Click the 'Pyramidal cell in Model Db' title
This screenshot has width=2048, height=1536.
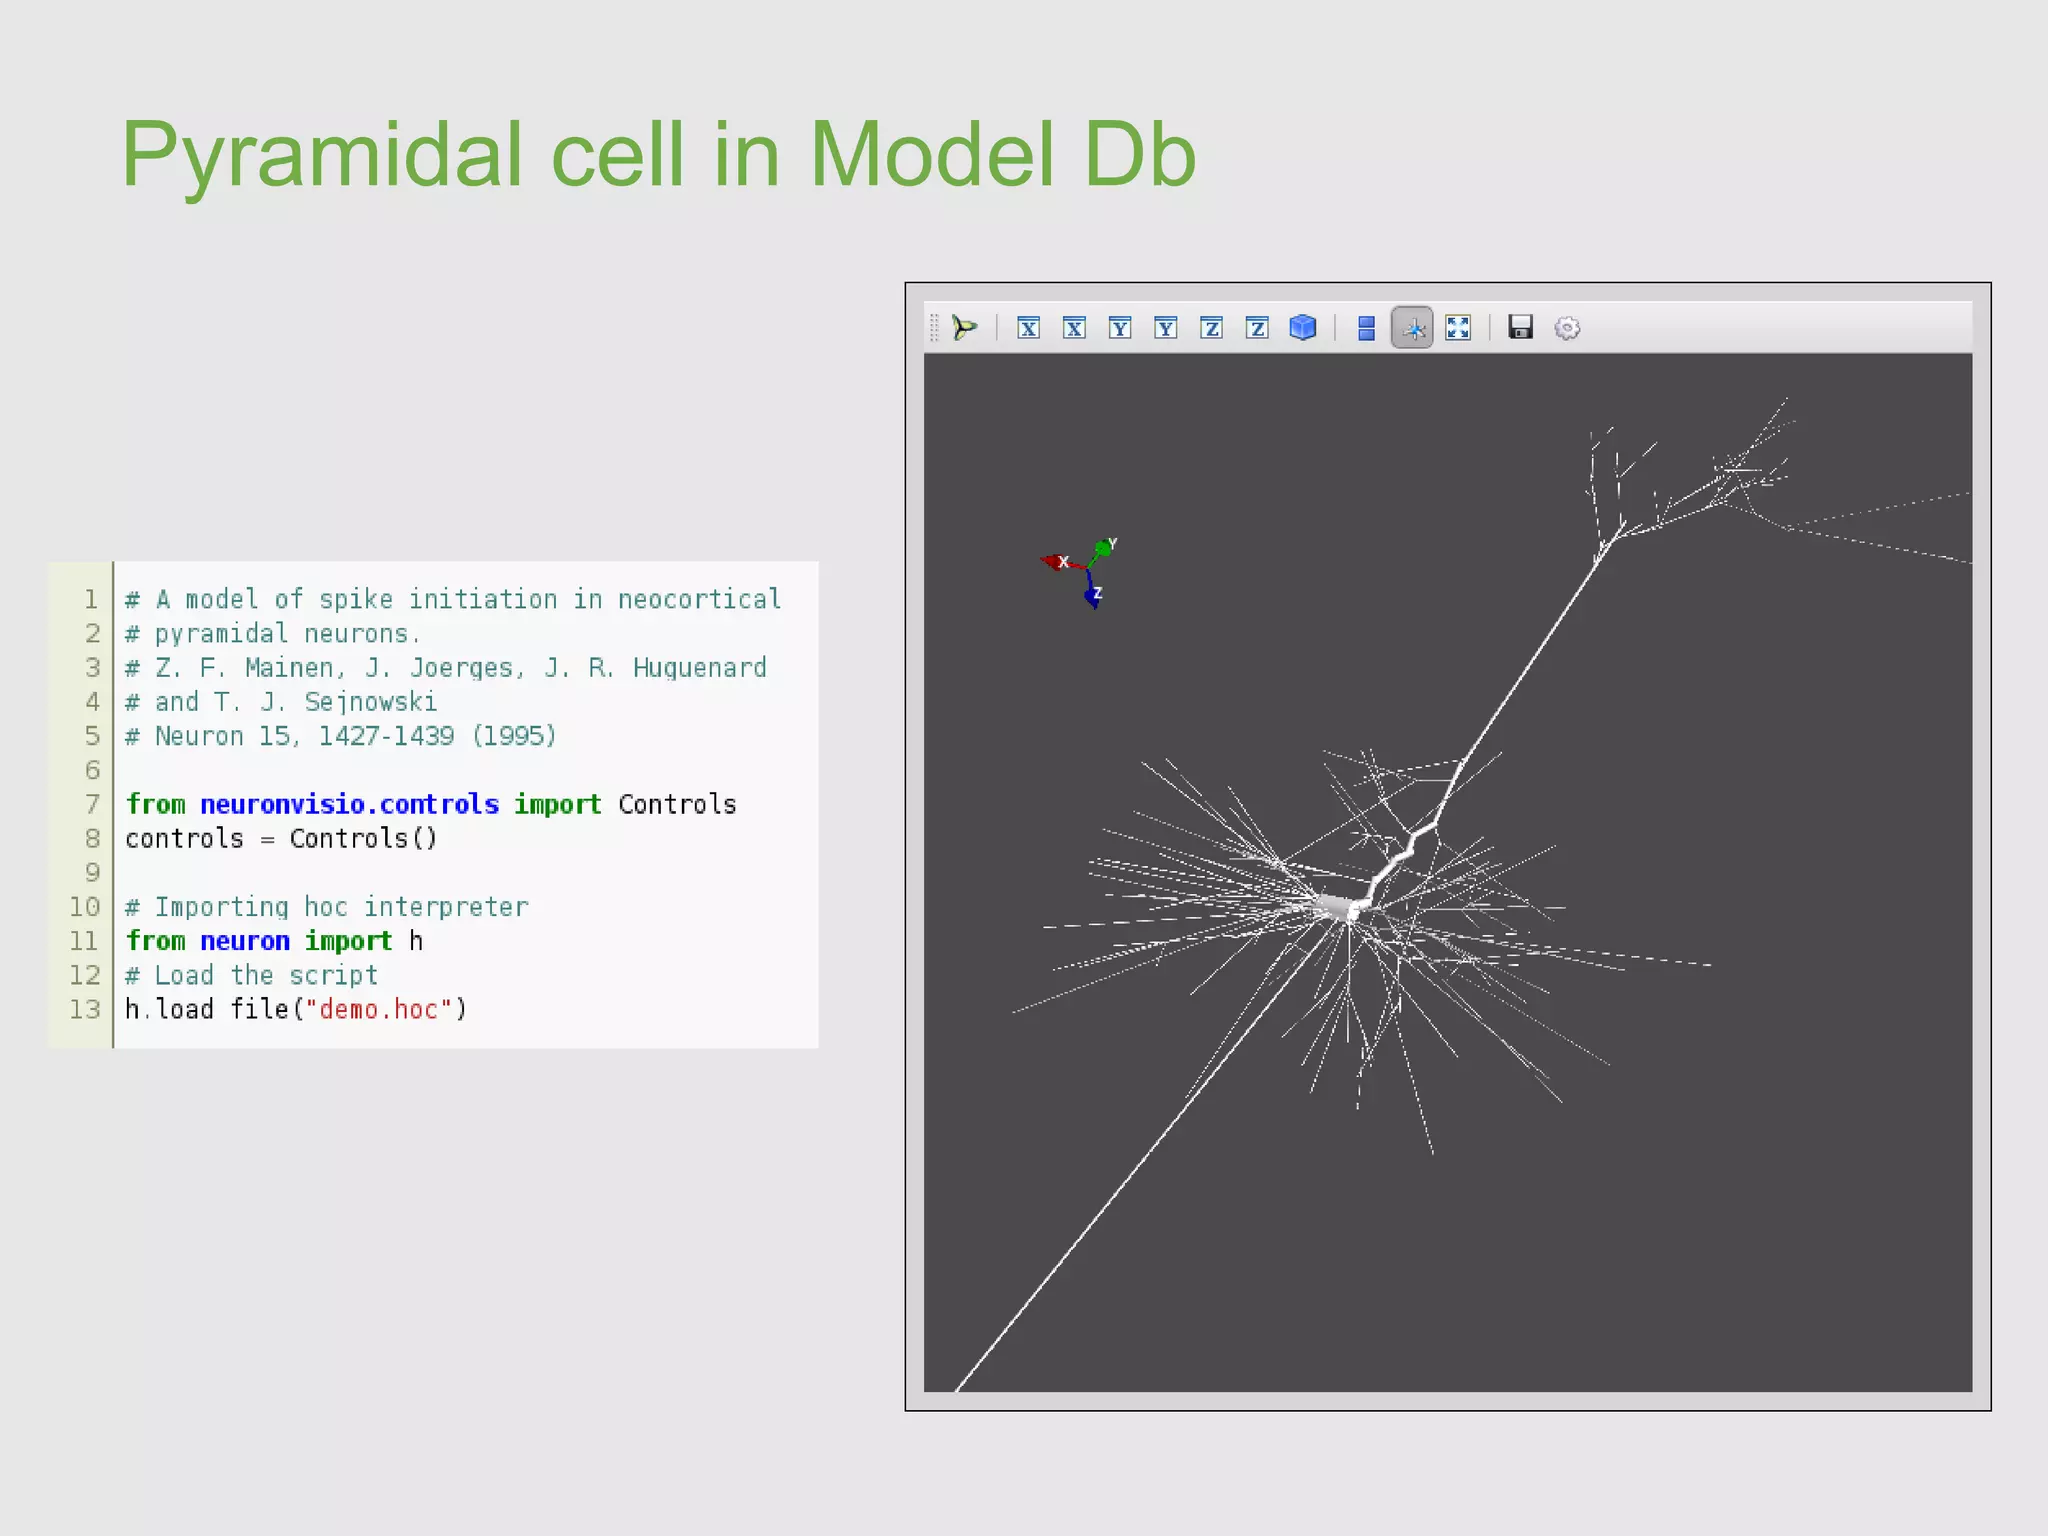click(658, 154)
